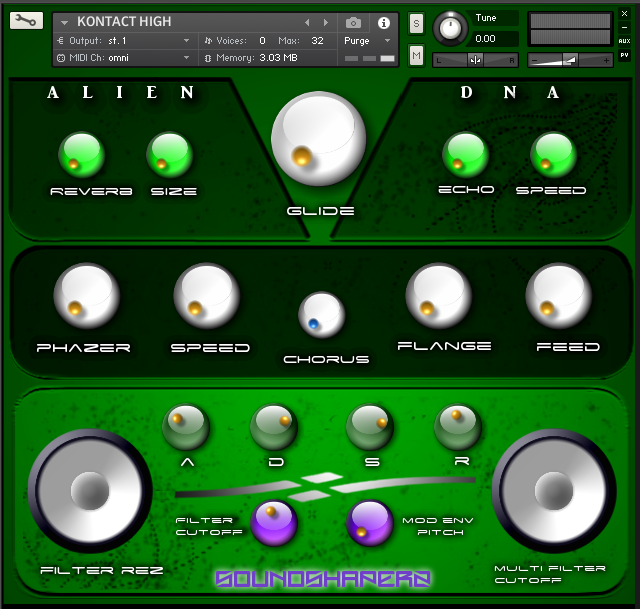Click the Speed knob next to Phazer
Screen dimensions: 640x609
coord(207,296)
